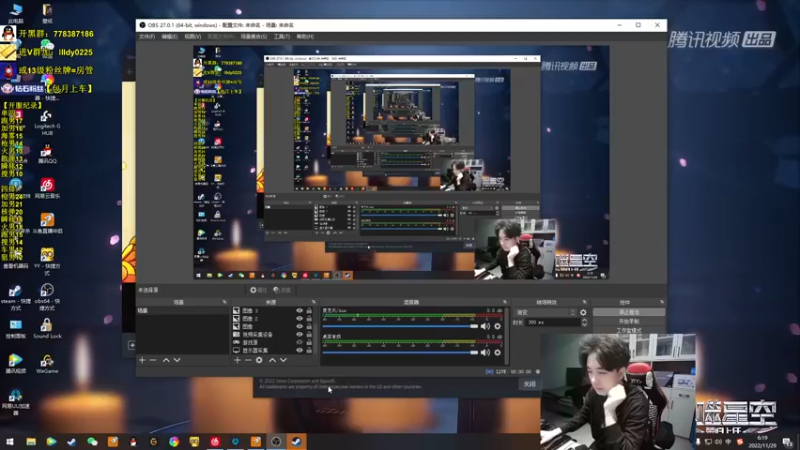Toggle visibility of 显示器采集 source
Screen dimensions: 800x450
click(x=299, y=351)
